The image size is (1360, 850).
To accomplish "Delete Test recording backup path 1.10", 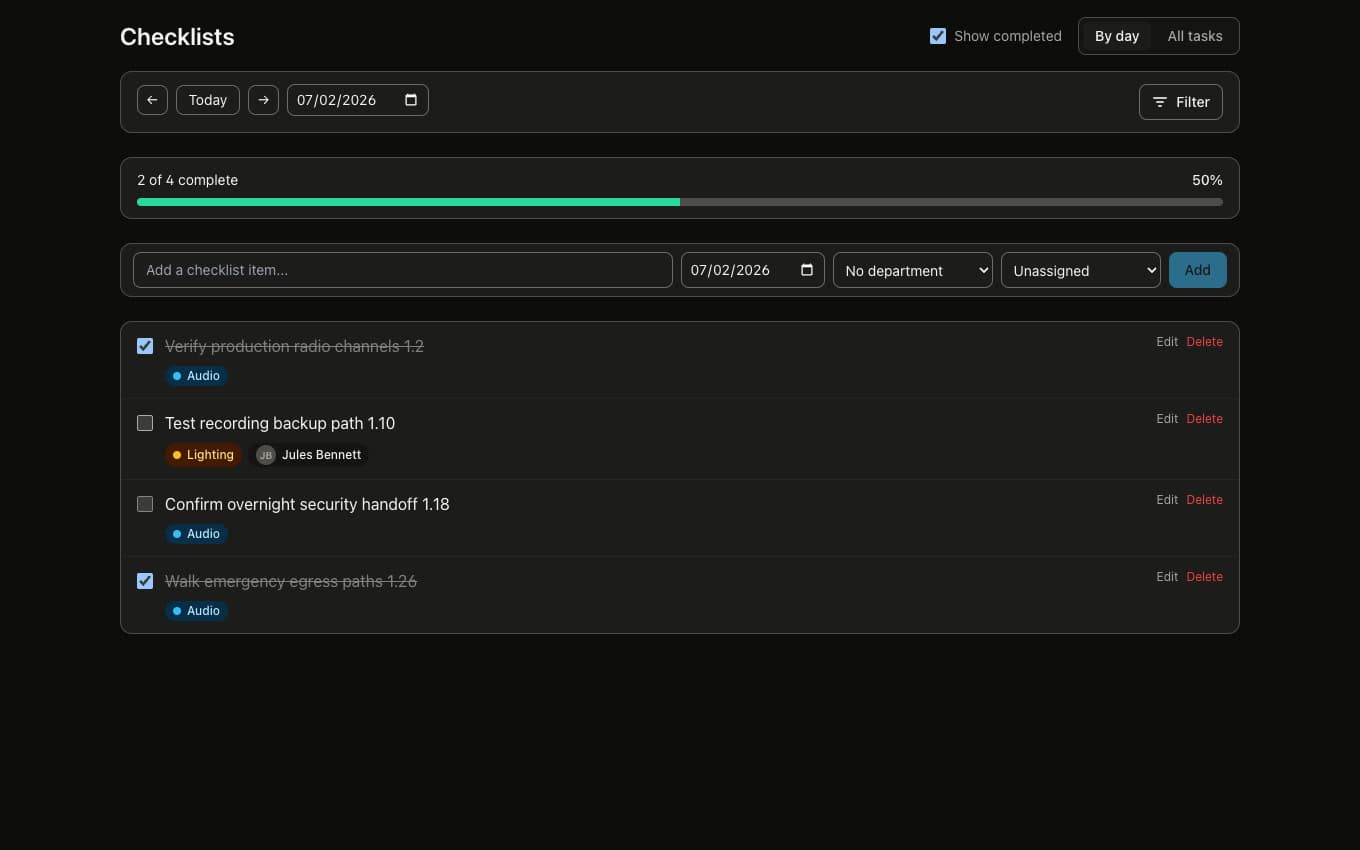I will [x=1204, y=419].
